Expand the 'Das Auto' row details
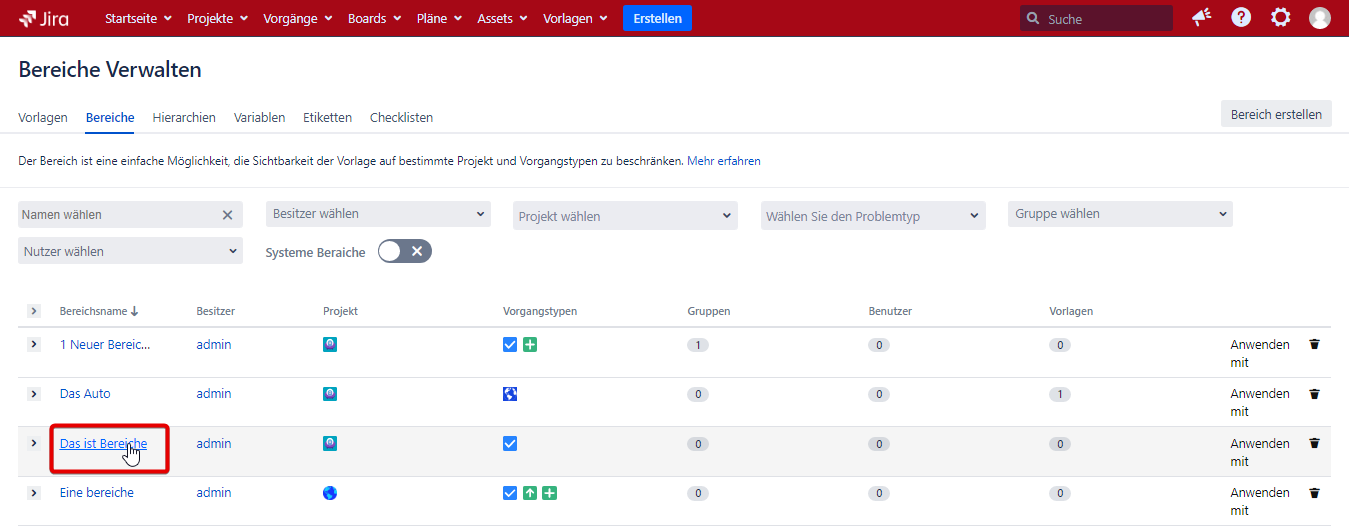1349x527 pixels. click(33, 394)
